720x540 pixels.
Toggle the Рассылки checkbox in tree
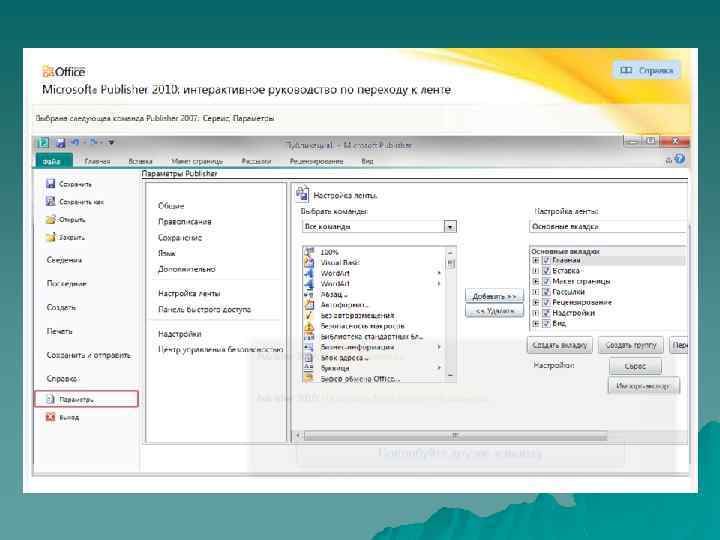click(x=546, y=292)
